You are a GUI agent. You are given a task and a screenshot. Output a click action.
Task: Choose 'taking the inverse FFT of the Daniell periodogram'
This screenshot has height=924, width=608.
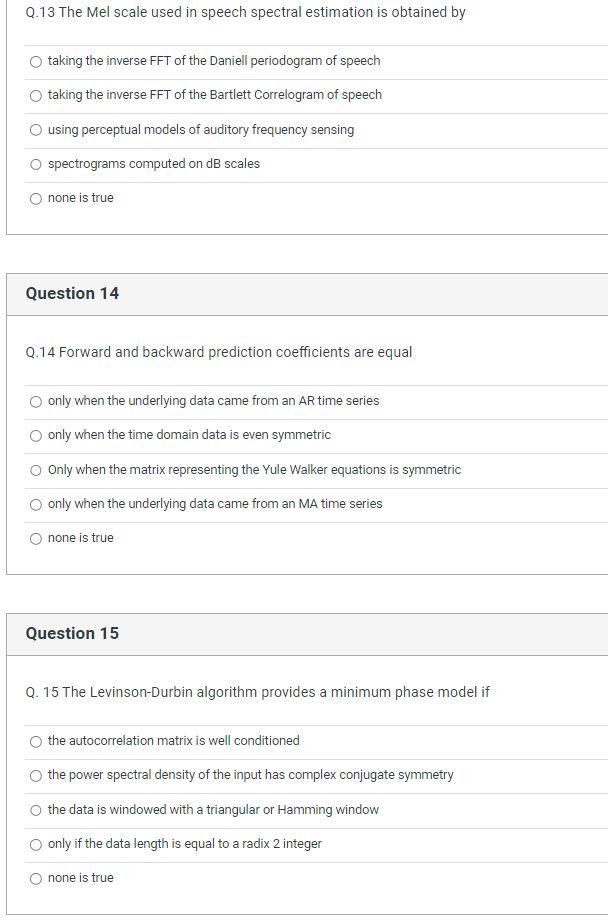[x=37, y=60]
